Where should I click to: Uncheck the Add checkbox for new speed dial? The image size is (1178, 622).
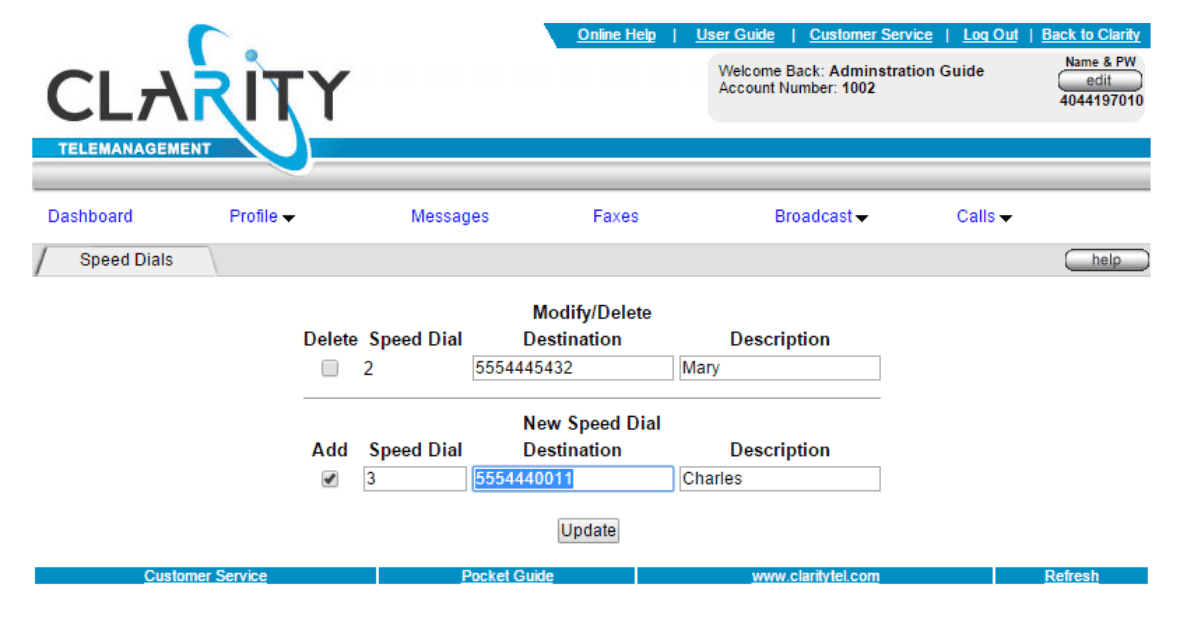click(x=330, y=479)
